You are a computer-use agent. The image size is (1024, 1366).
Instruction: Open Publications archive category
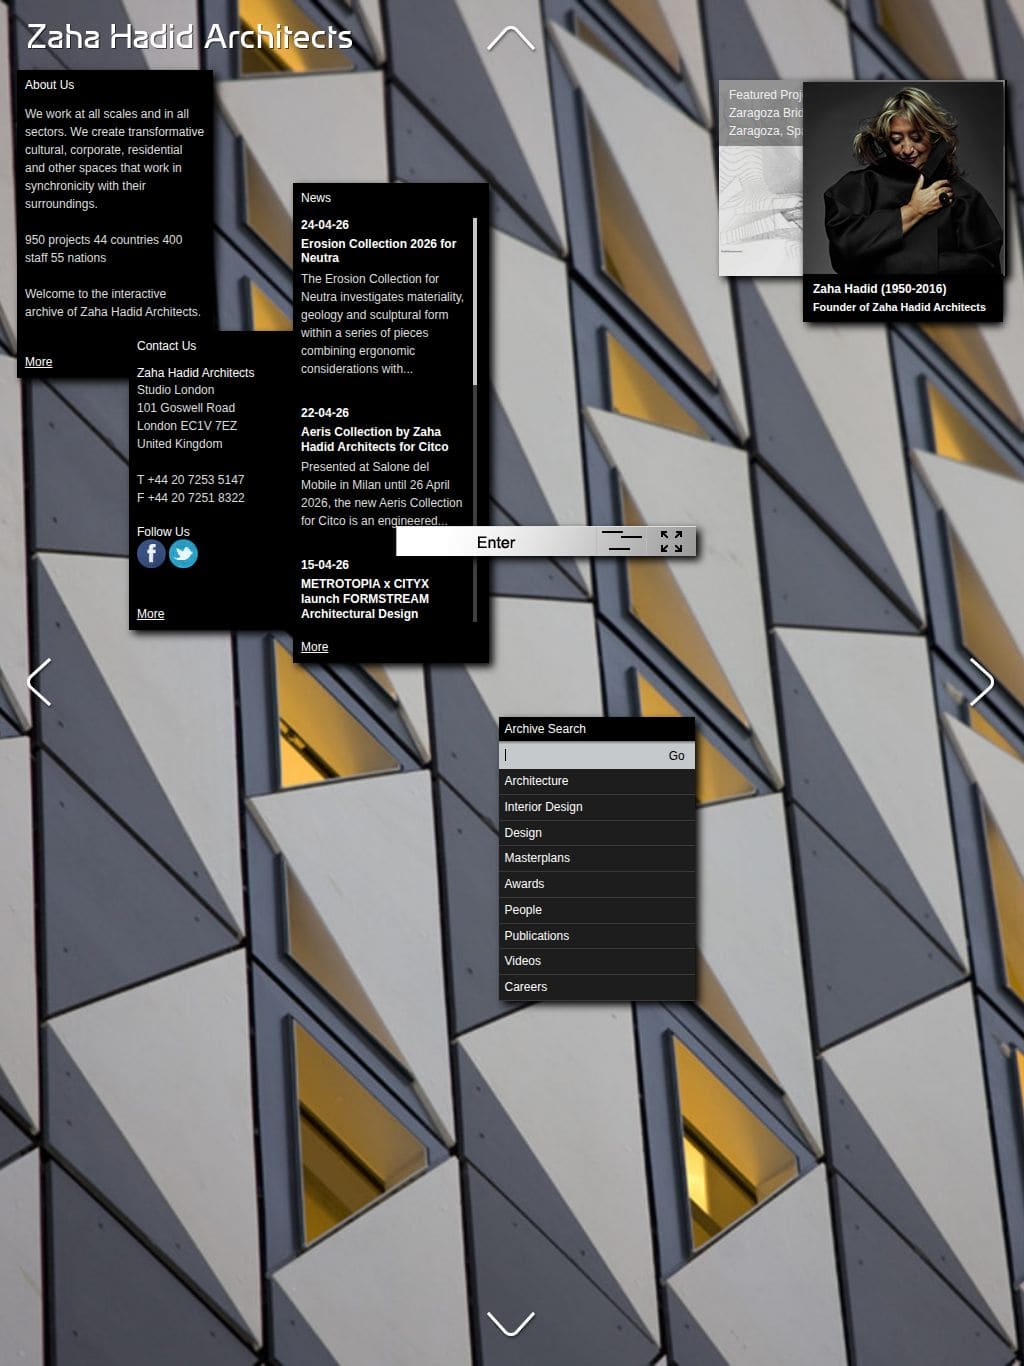[597, 936]
